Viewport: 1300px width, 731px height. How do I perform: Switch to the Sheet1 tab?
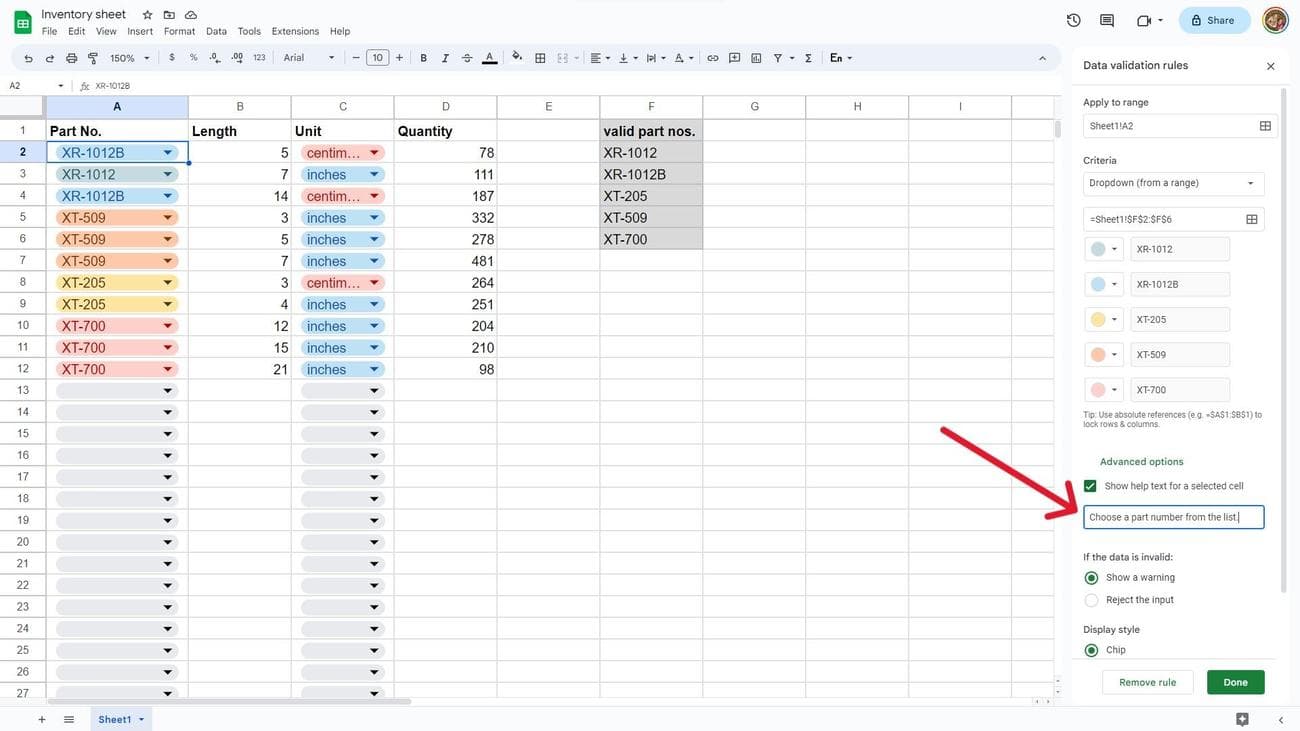click(x=114, y=719)
